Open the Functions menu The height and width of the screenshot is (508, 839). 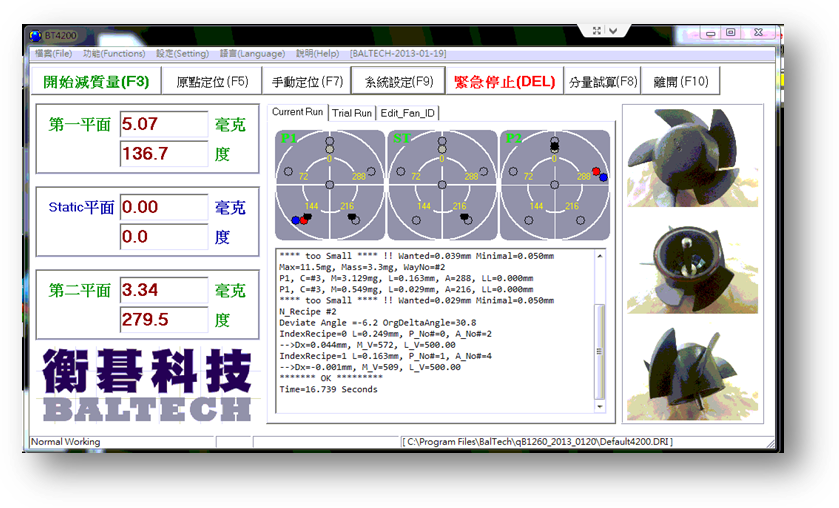(x=113, y=53)
